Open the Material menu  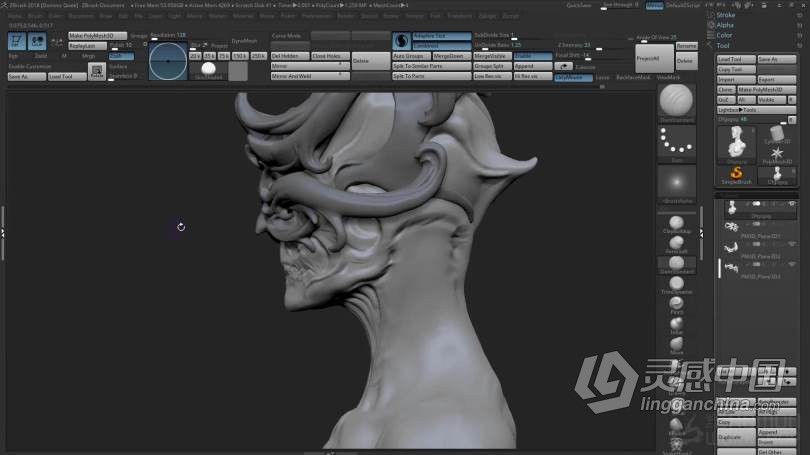243,16
